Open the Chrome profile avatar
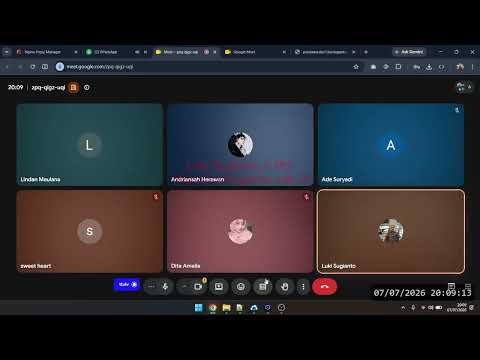The height and width of the screenshot is (360, 480). 460,67
